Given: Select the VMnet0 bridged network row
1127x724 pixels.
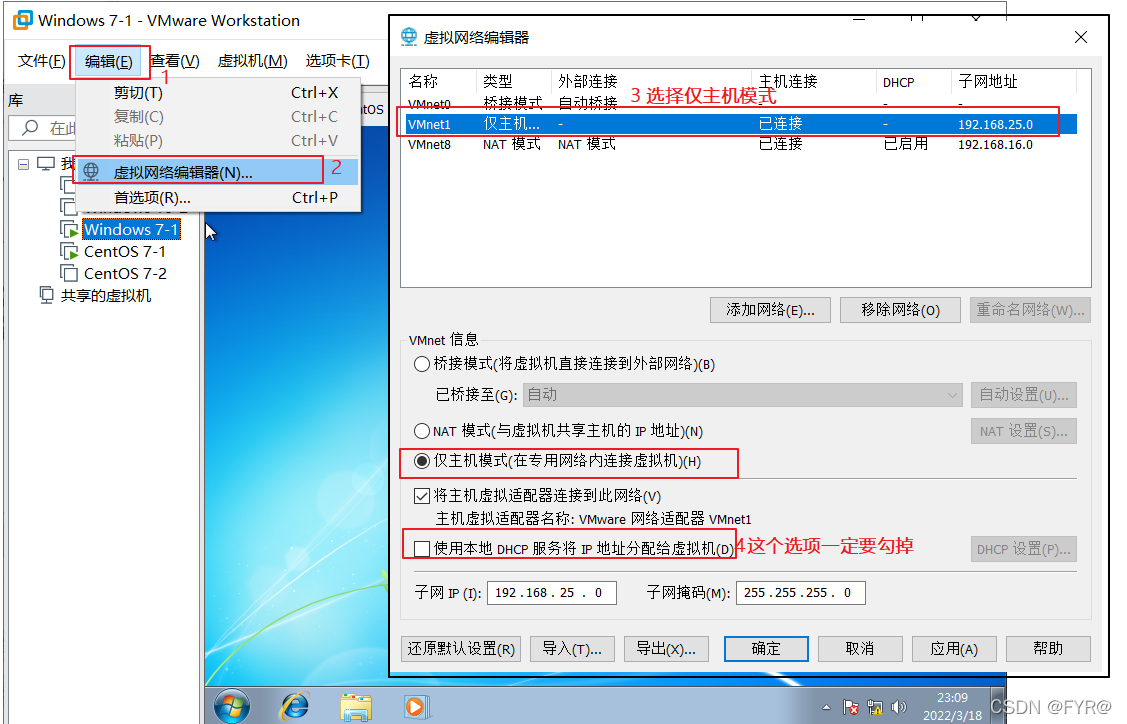Looking at the screenshot, I should pos(741,104).
